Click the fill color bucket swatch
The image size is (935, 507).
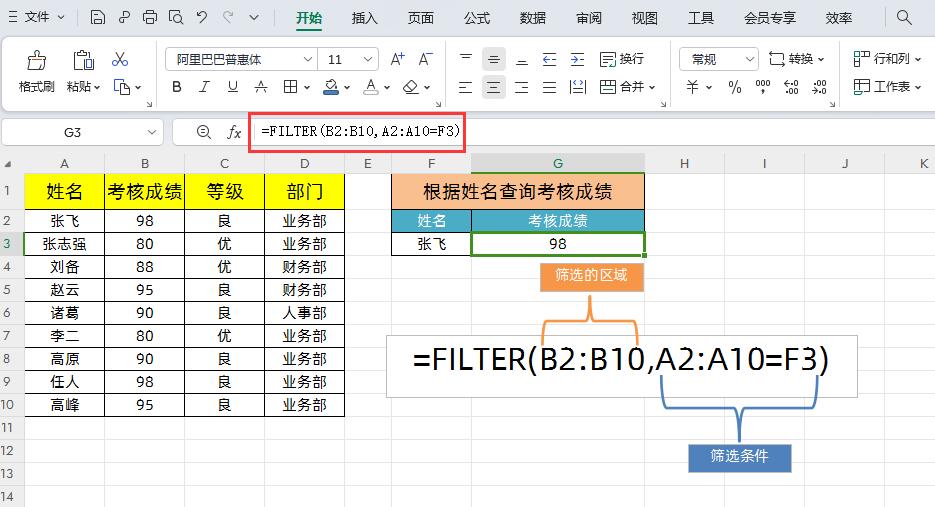[x=331, y=87]
